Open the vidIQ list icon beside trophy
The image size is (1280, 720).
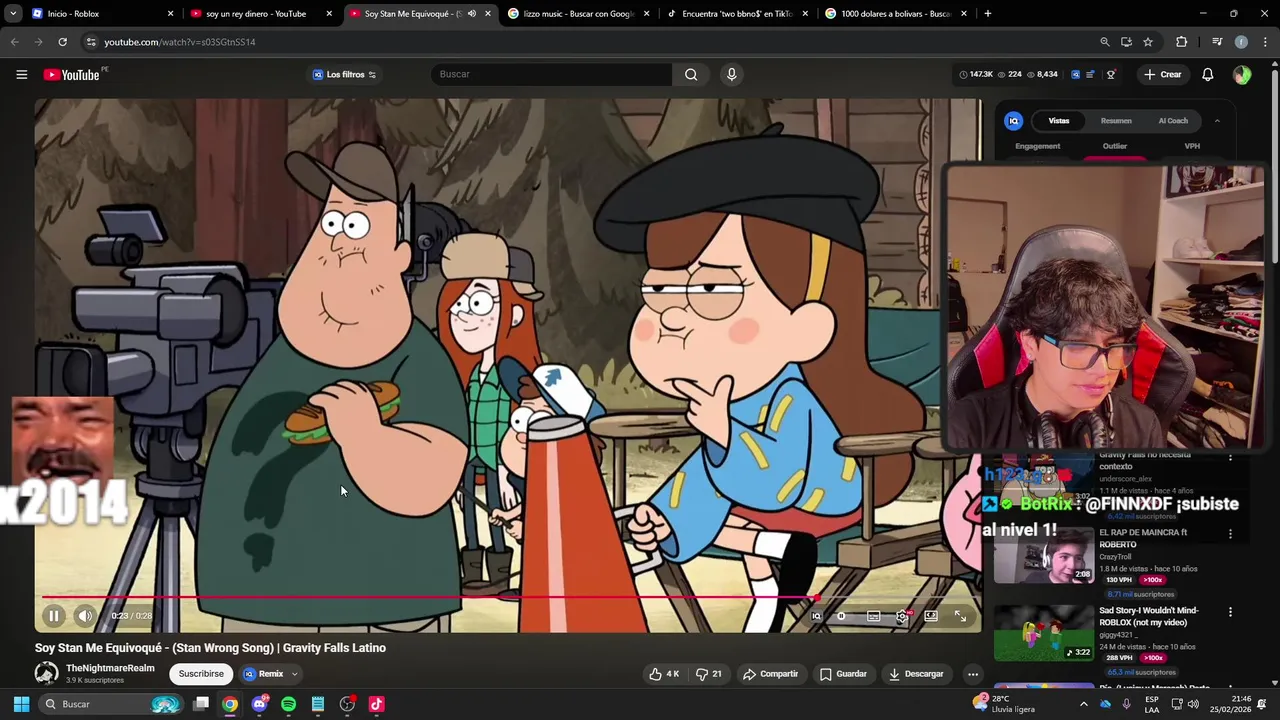[1090, 74]
